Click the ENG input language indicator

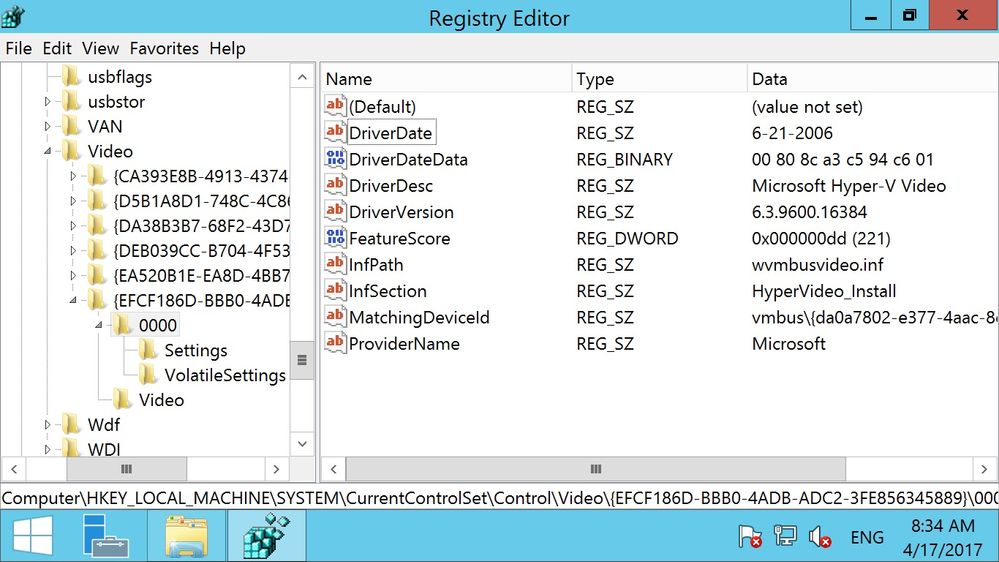(866, 537)
